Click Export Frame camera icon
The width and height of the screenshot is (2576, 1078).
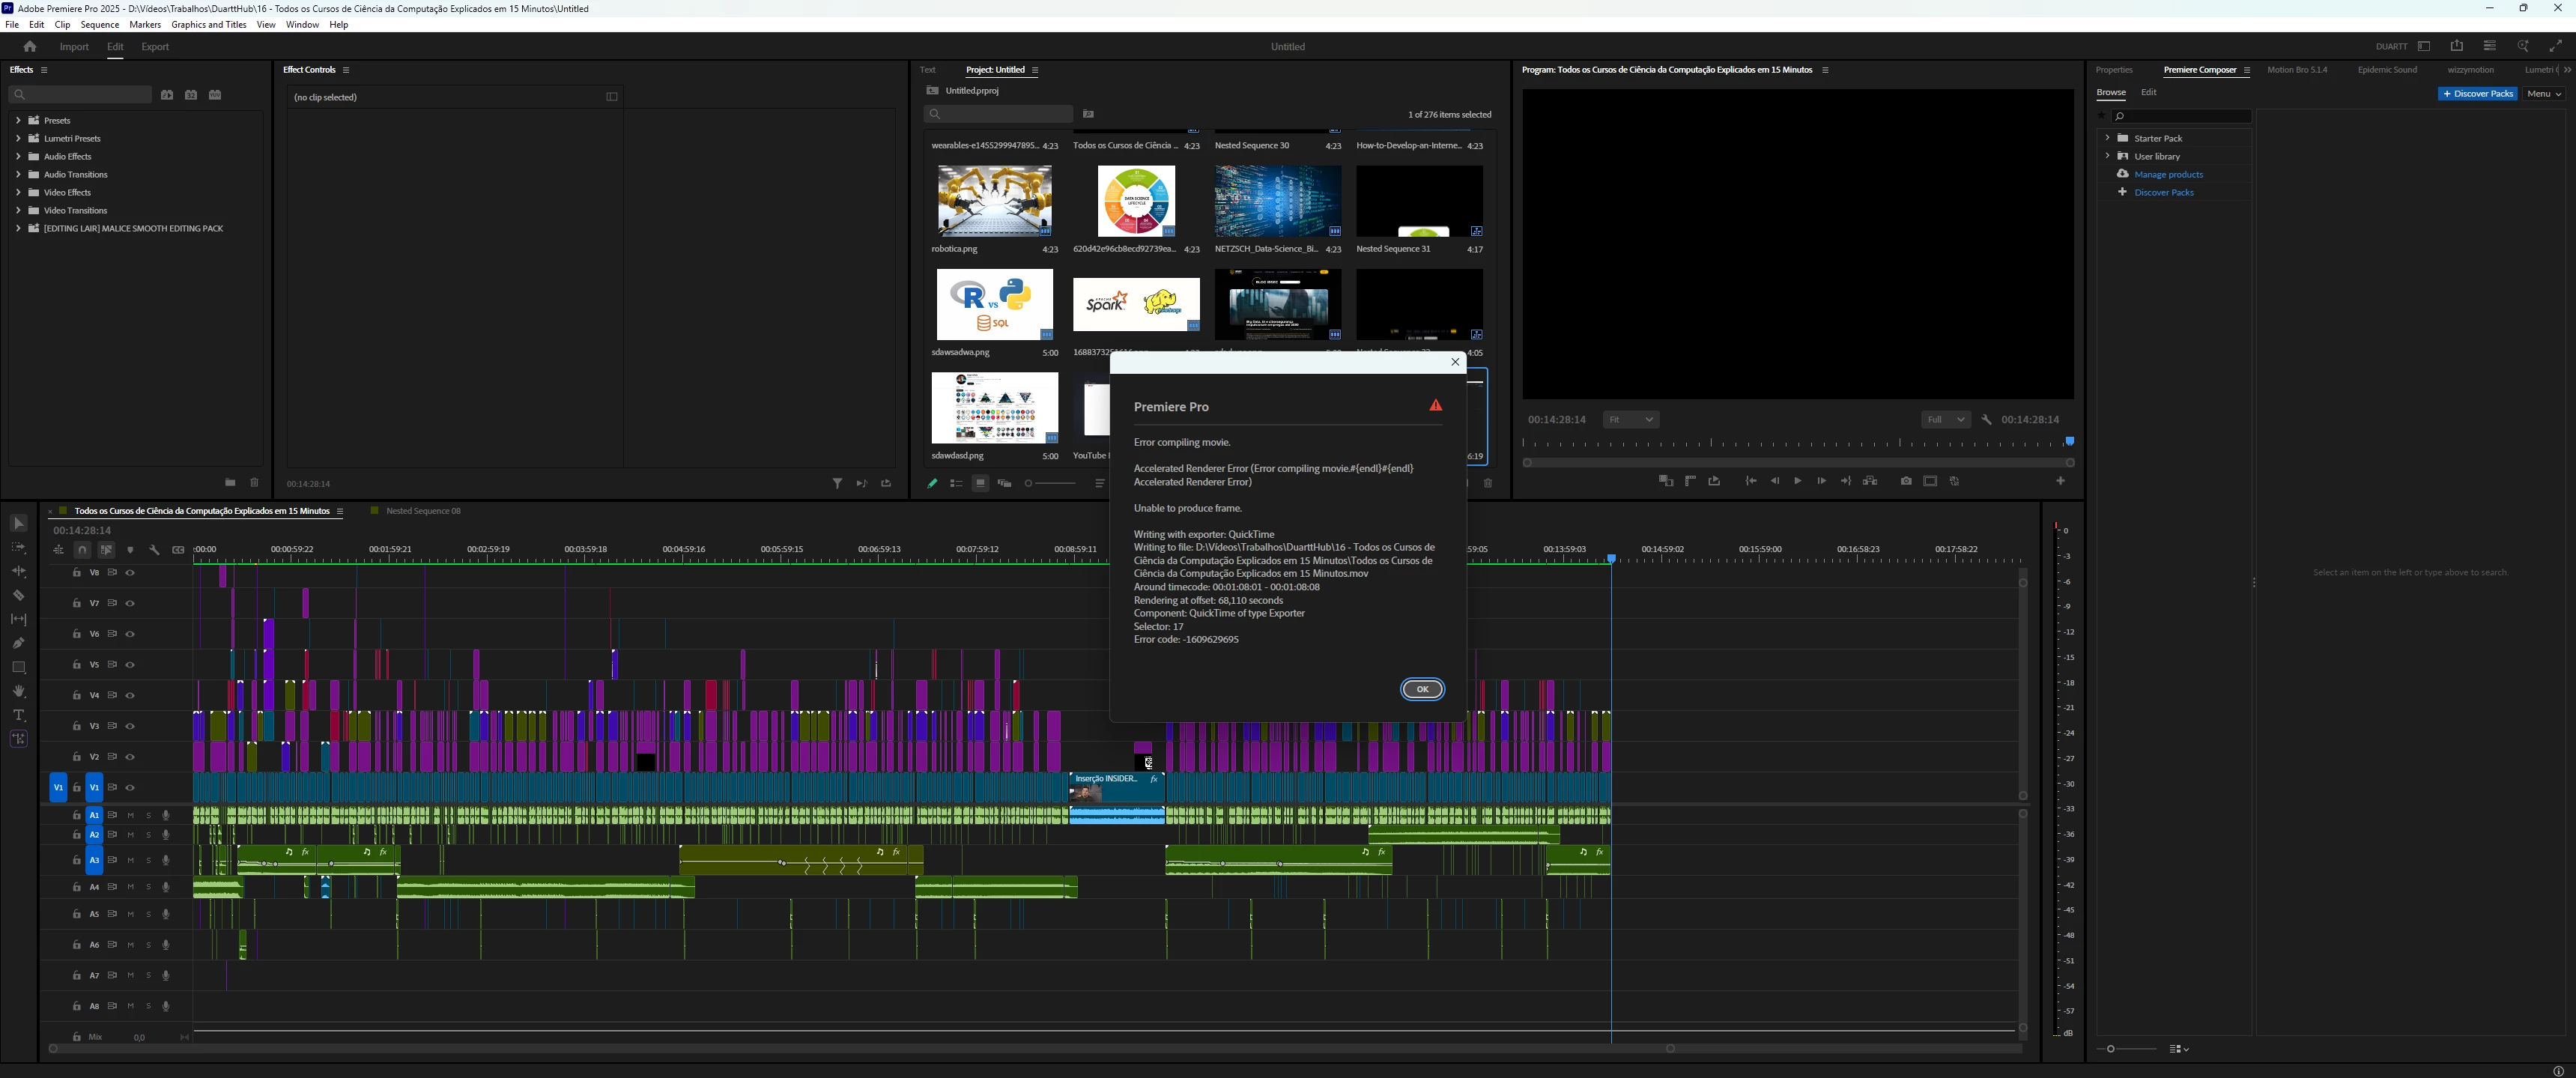(1906, 481)
